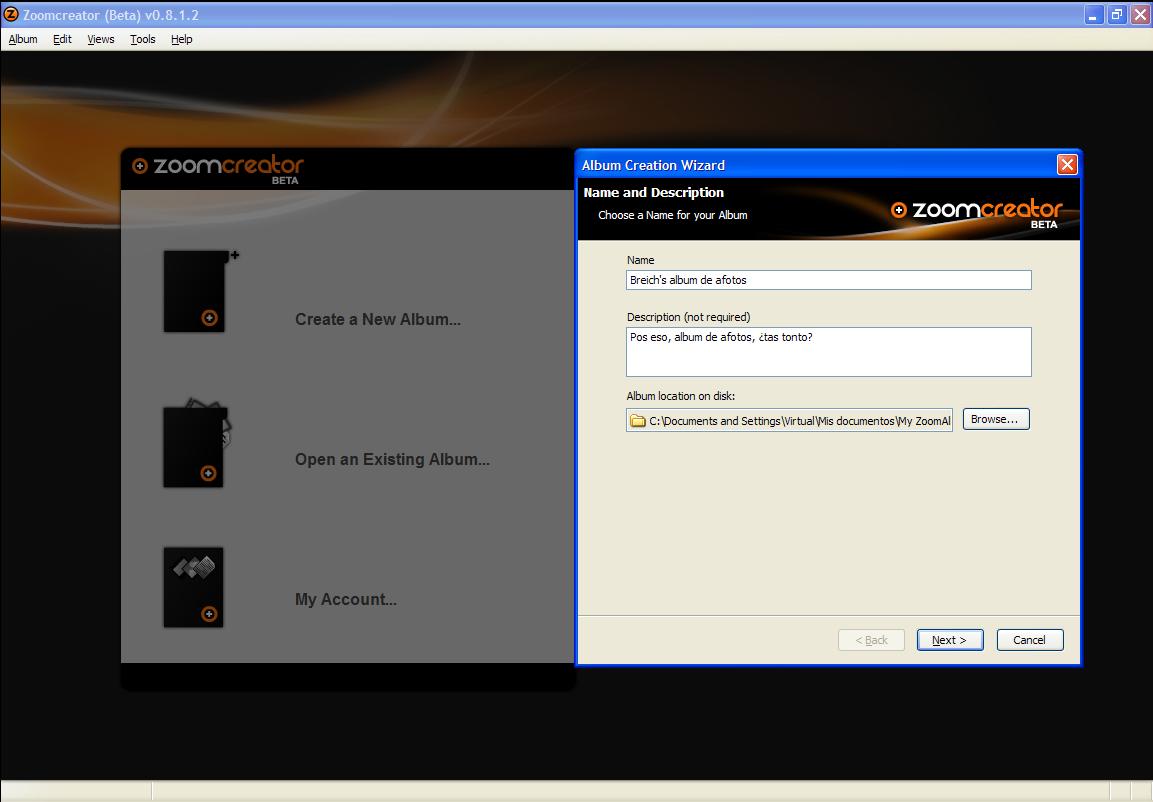Click the 'Album Creation Wizard' title bar text
The width and height of the screenshot is (1153, 802).
[654, 165]
